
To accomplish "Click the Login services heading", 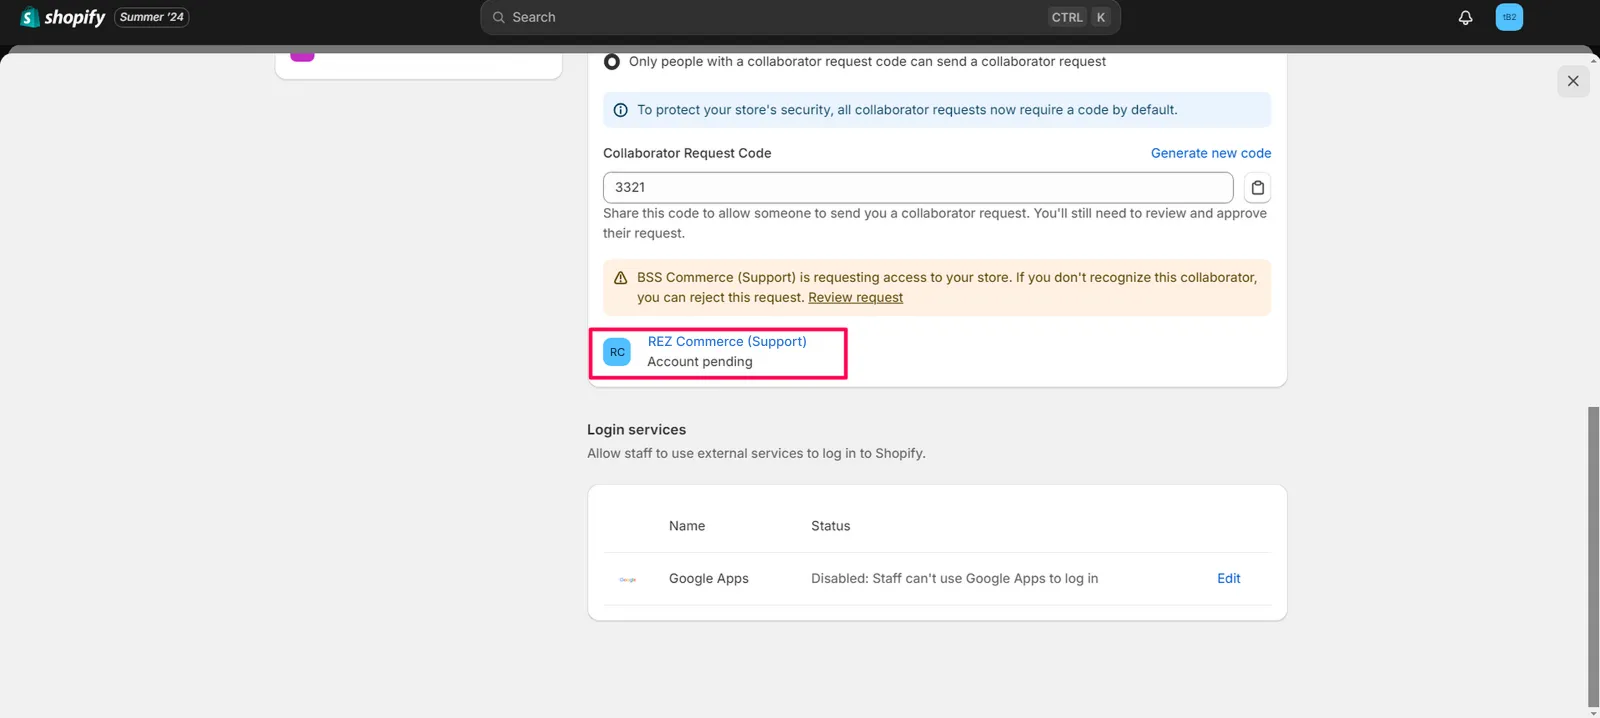I will (636, 429).
